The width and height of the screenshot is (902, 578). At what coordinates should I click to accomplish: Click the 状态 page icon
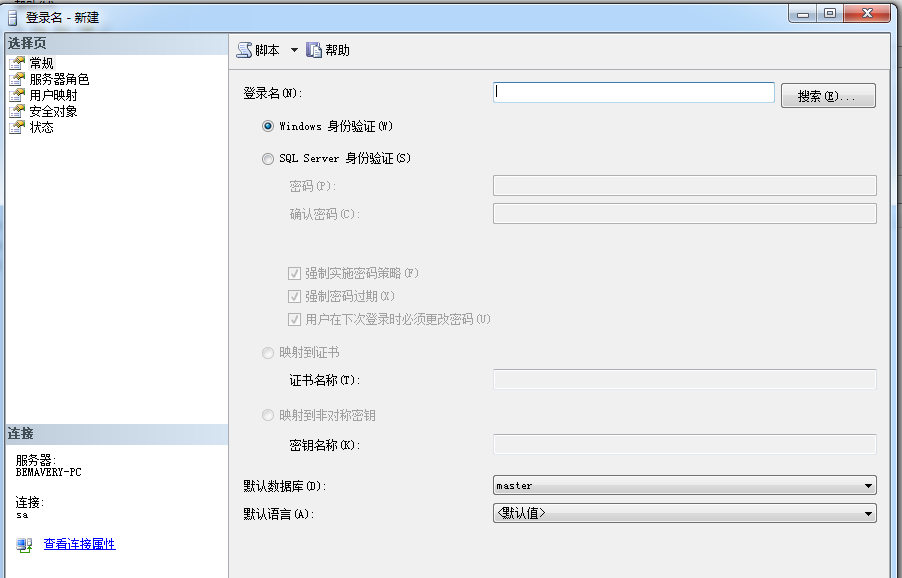17,127
